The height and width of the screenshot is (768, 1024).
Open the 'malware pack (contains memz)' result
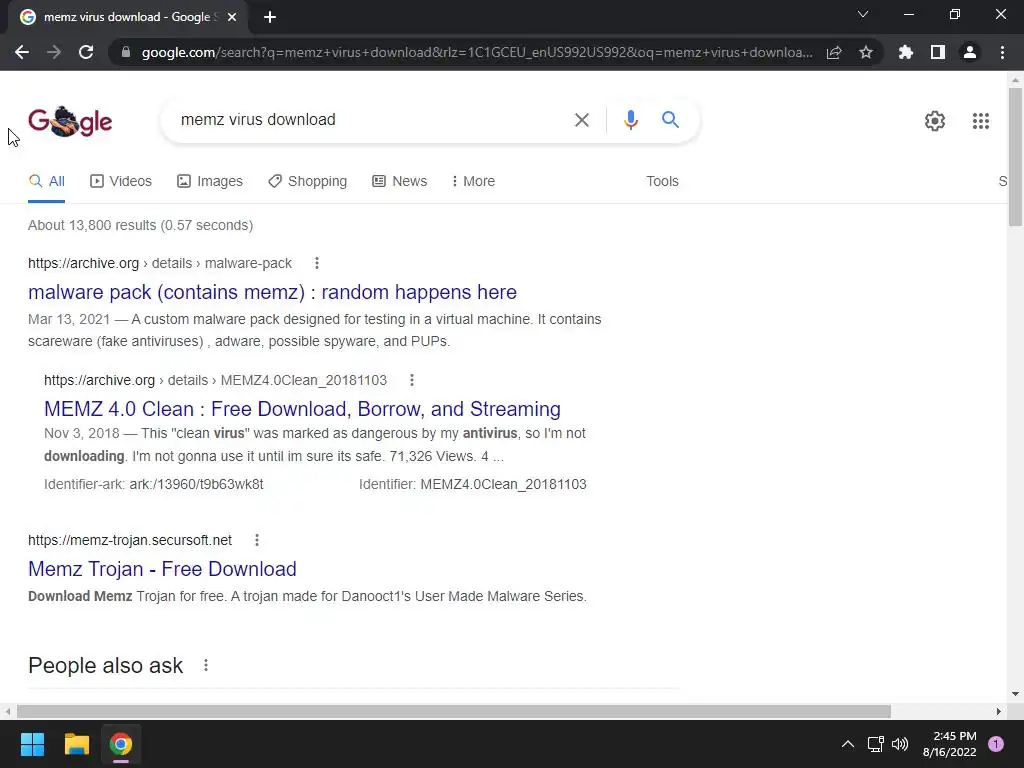point(272,292)
